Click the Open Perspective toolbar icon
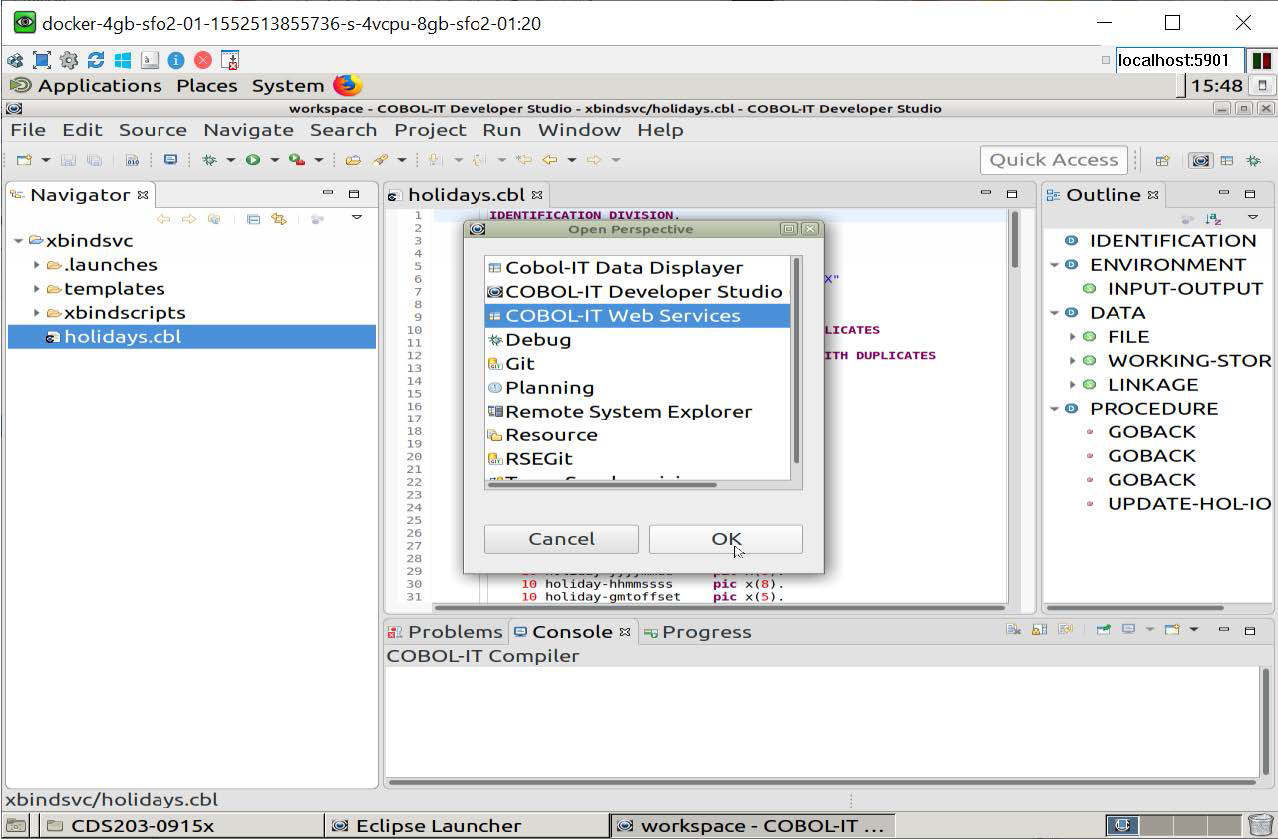Image resolution: width=1278 pixels, height=839 pixels. pos(1162,160)
